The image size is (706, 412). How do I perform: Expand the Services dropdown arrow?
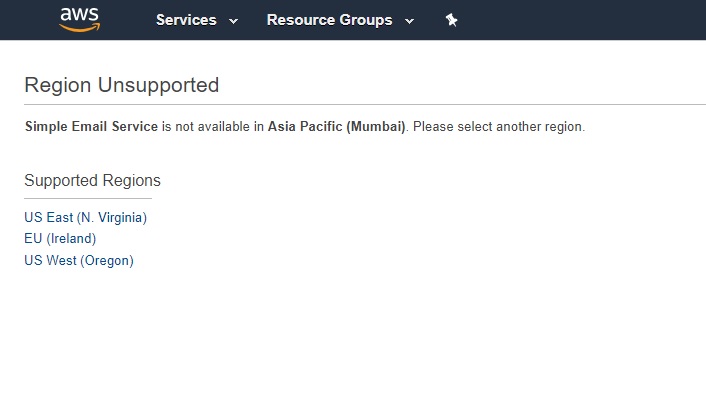tap(233, 21)
